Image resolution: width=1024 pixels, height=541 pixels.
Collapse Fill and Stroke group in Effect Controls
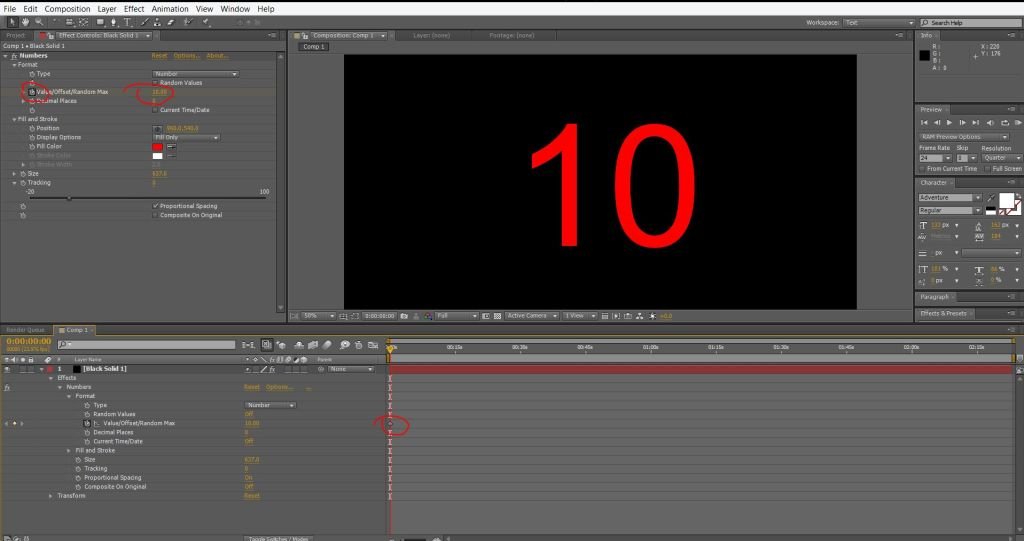tap(14, 120)
